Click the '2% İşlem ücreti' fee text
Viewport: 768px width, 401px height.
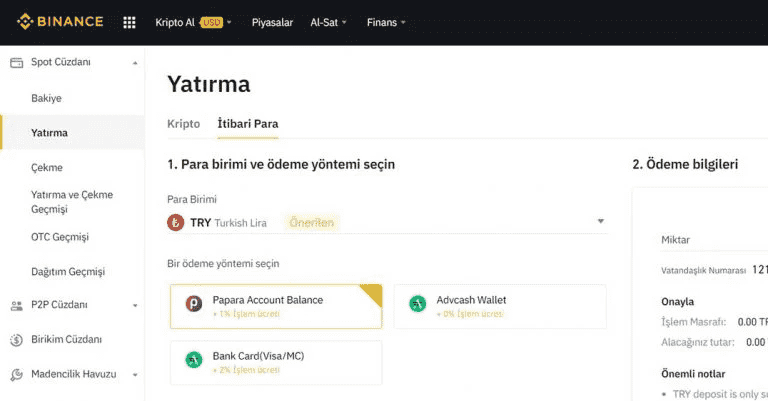click(x=246, y=370)
